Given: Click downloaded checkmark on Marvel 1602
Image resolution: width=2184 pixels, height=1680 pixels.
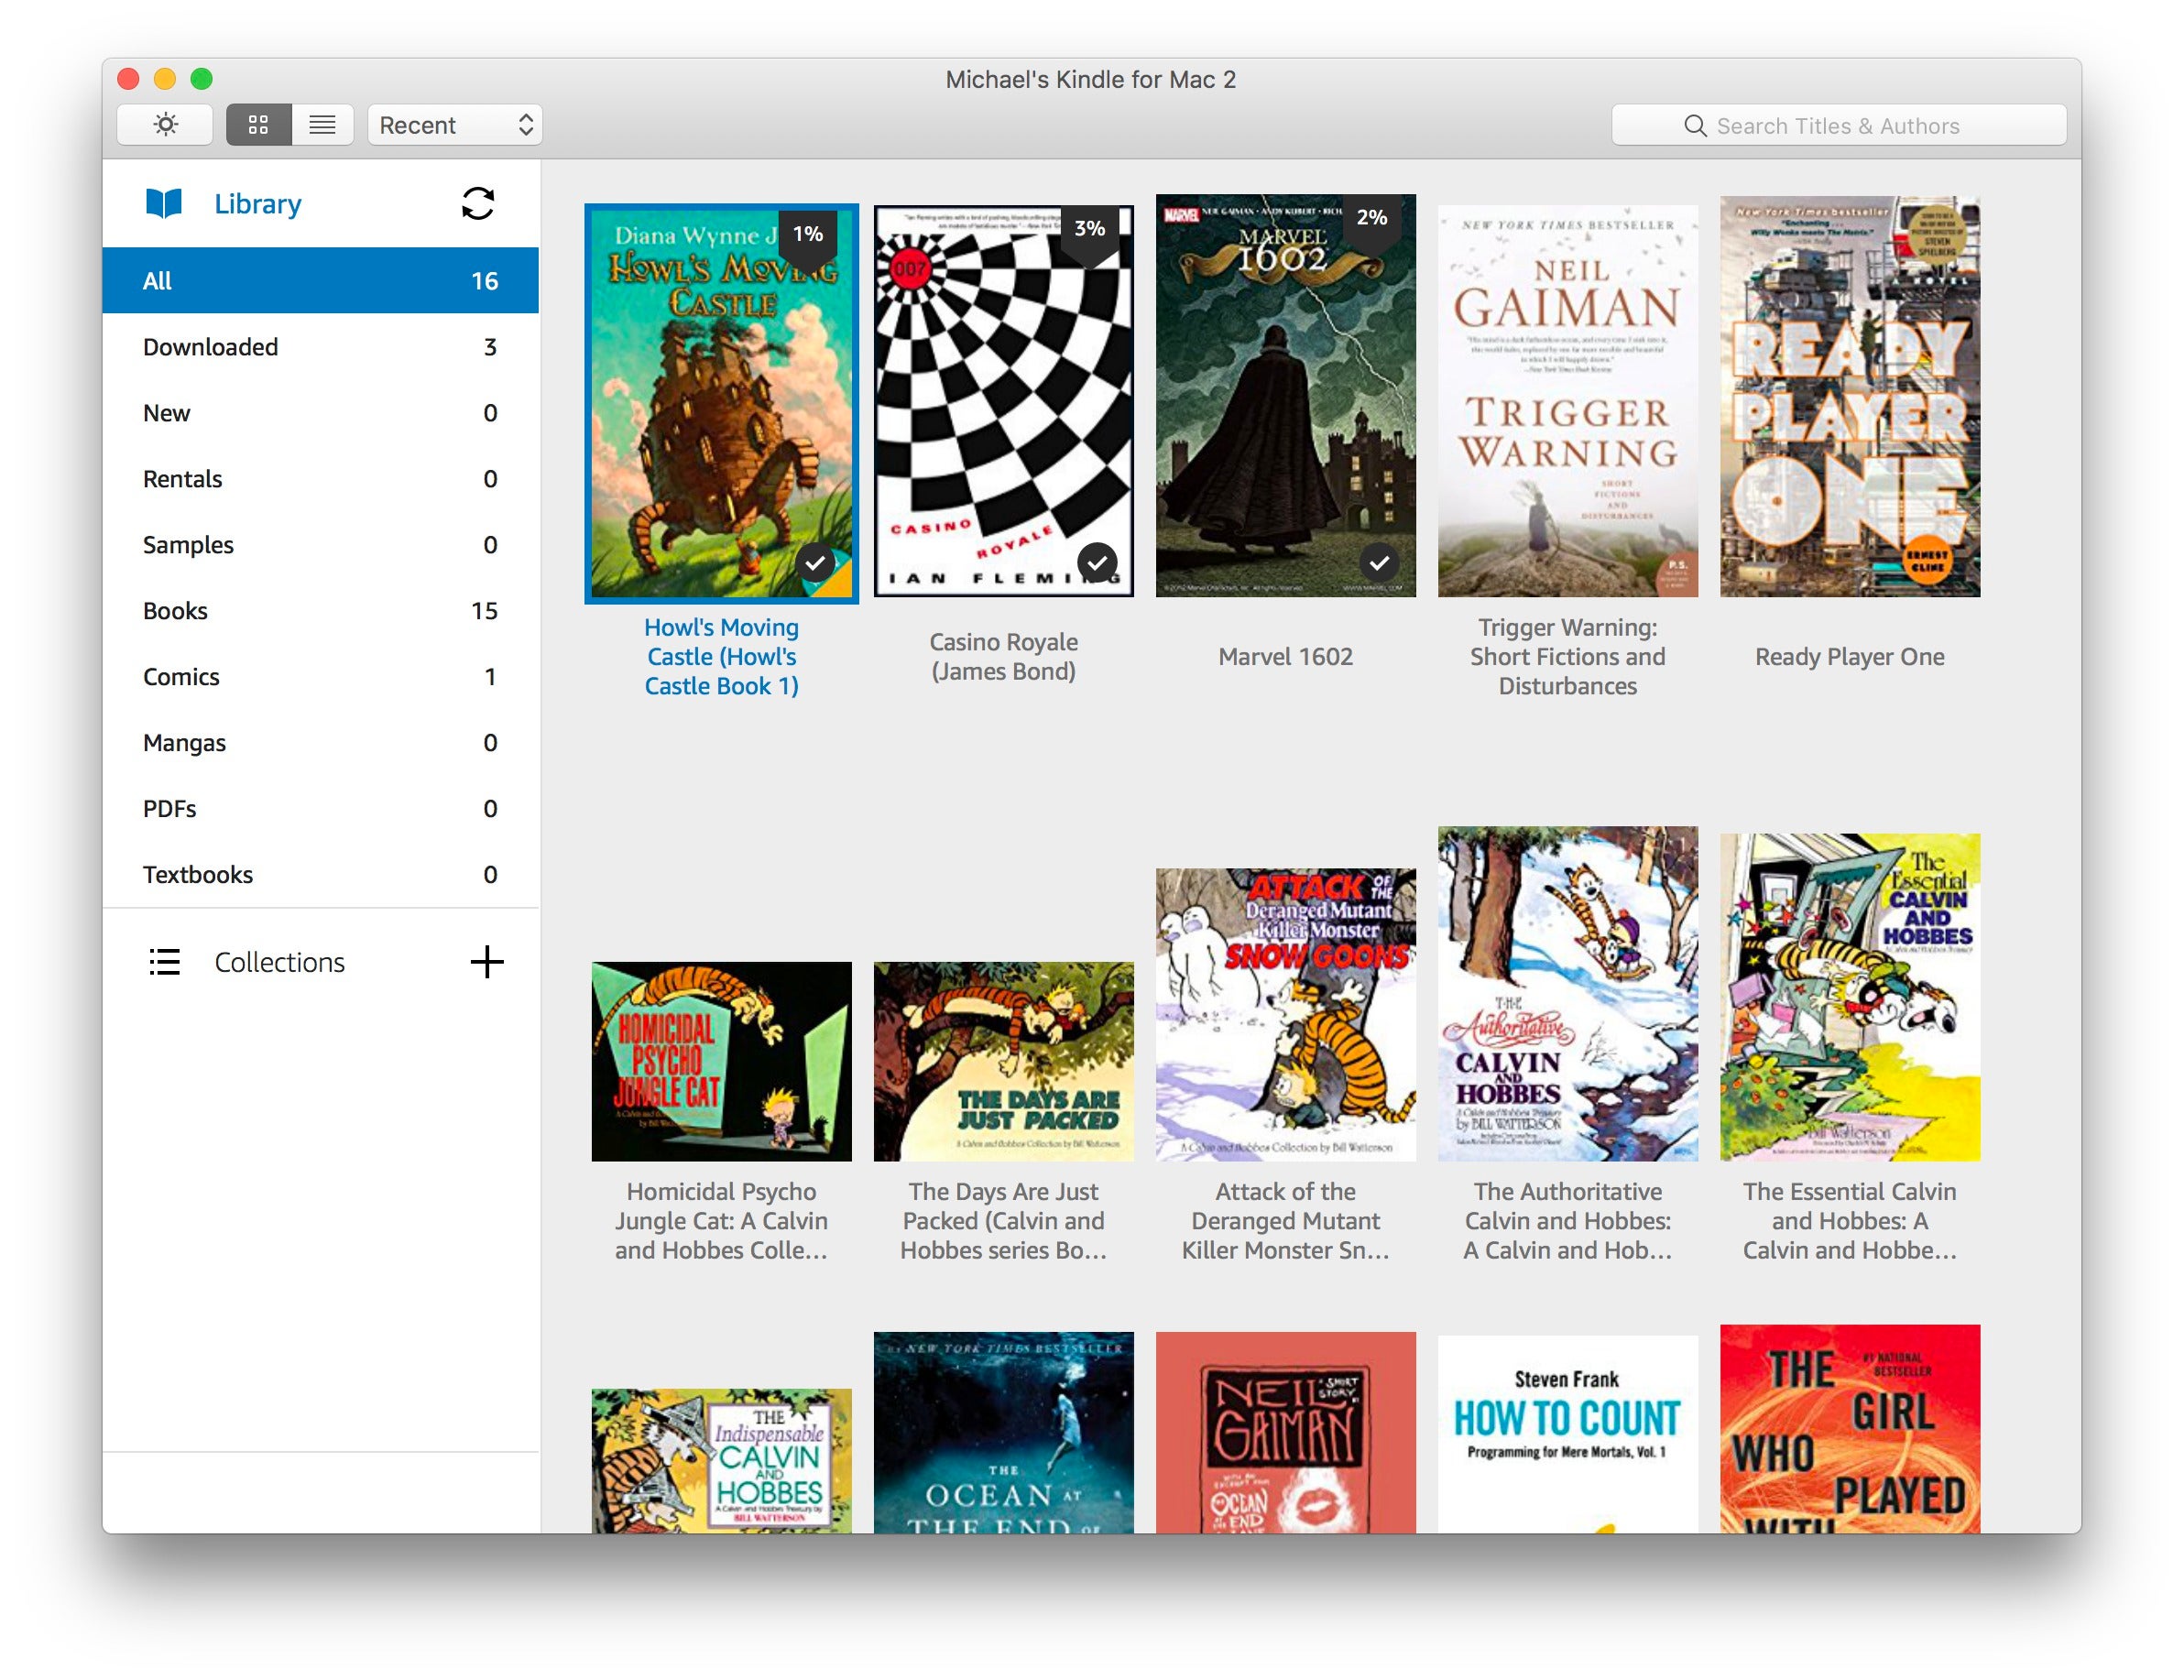Looking at the screenshot, I should [1380, 563].
